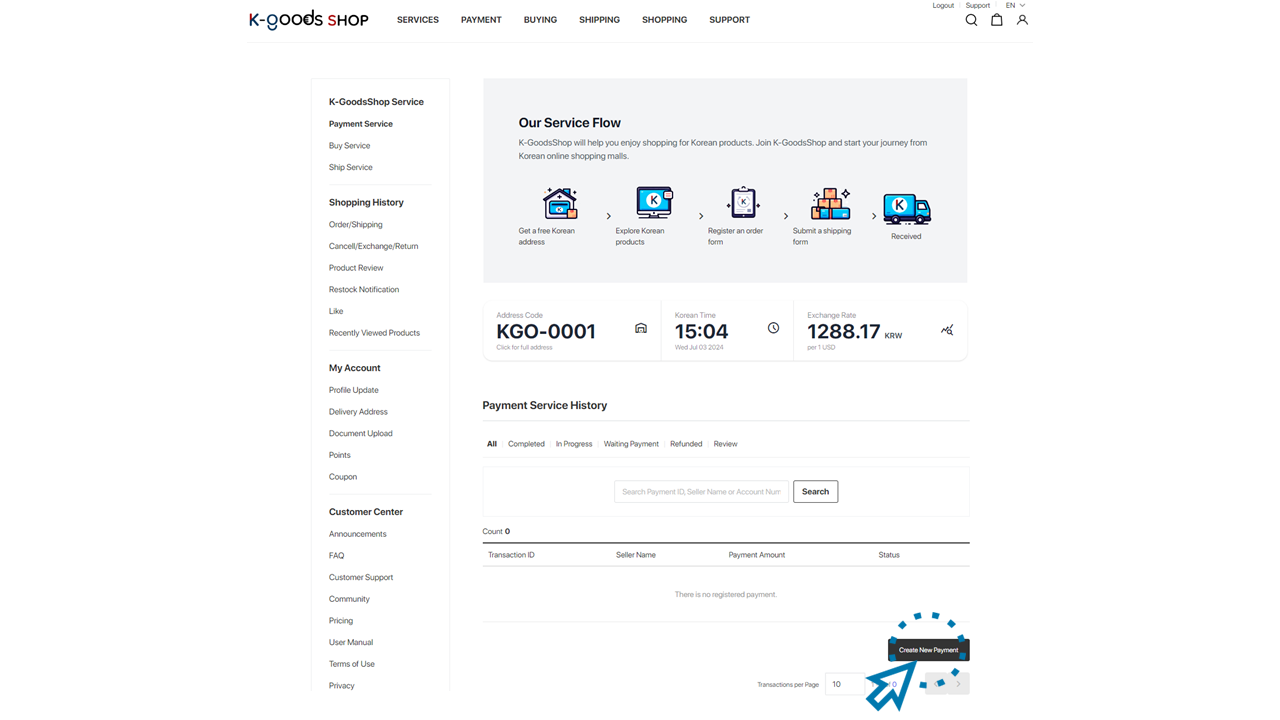
Task: Open Document Upload in sidebar
Action: click(x=361, y=434)
